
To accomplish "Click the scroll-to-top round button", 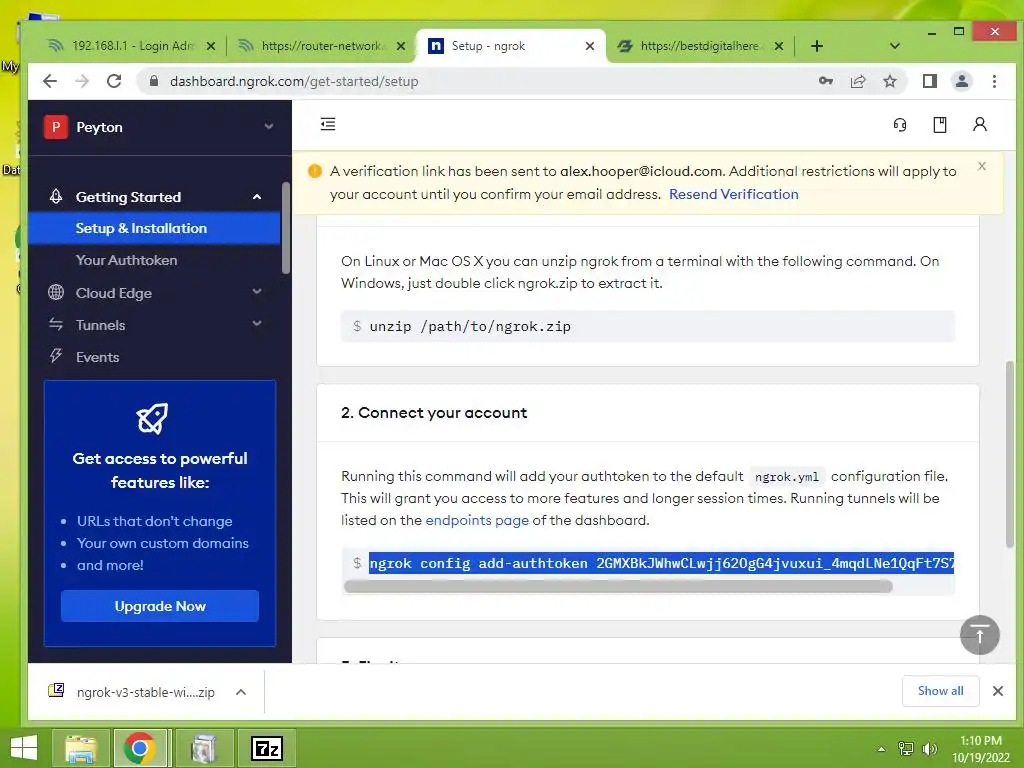I will pos(980,635).
